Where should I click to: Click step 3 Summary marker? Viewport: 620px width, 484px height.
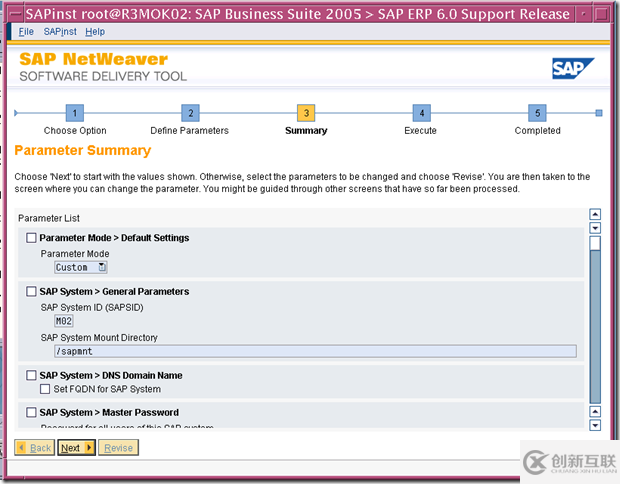tap(306, 113)
